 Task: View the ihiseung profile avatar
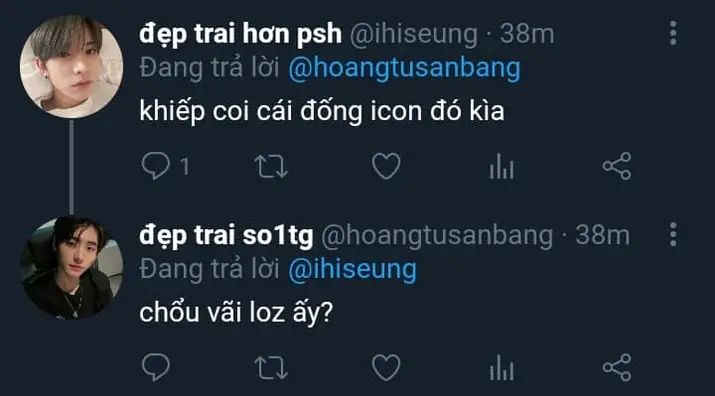tap(71, 67)
